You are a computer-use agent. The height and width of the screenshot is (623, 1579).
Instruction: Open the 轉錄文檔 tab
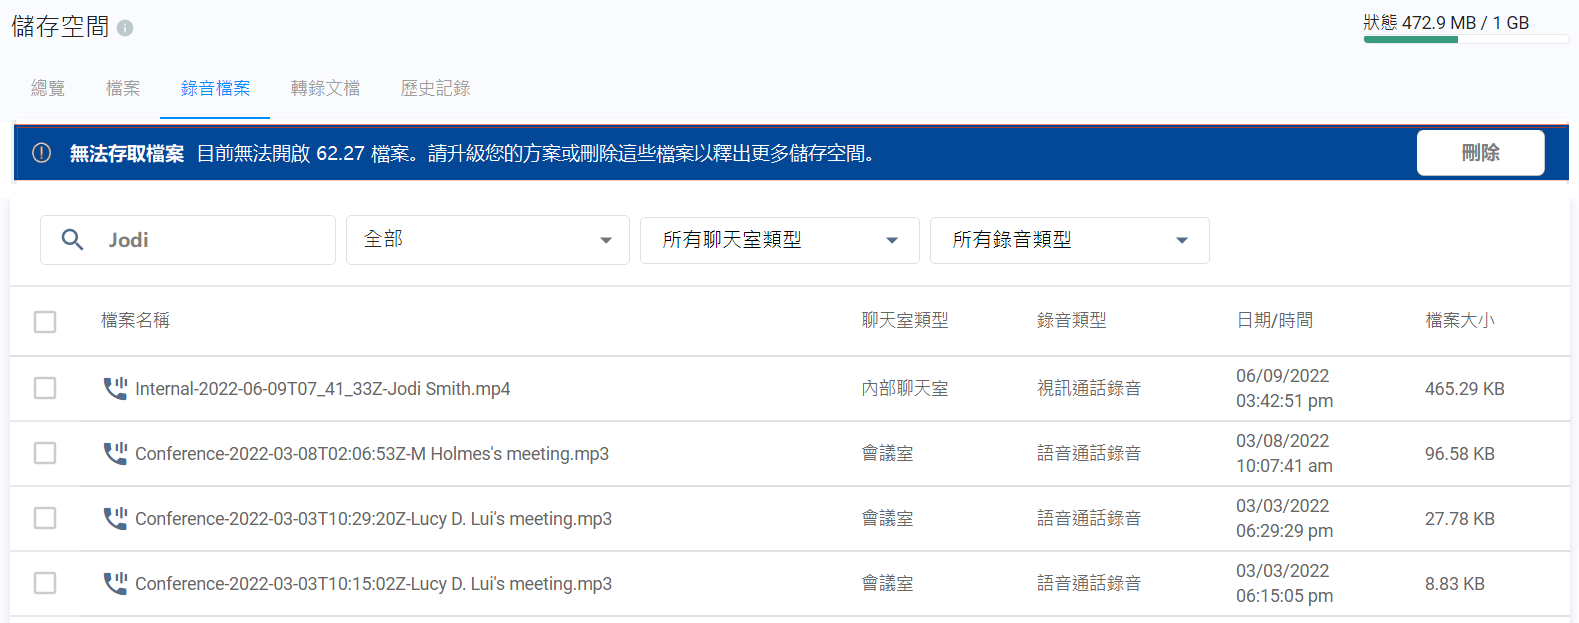325,88
